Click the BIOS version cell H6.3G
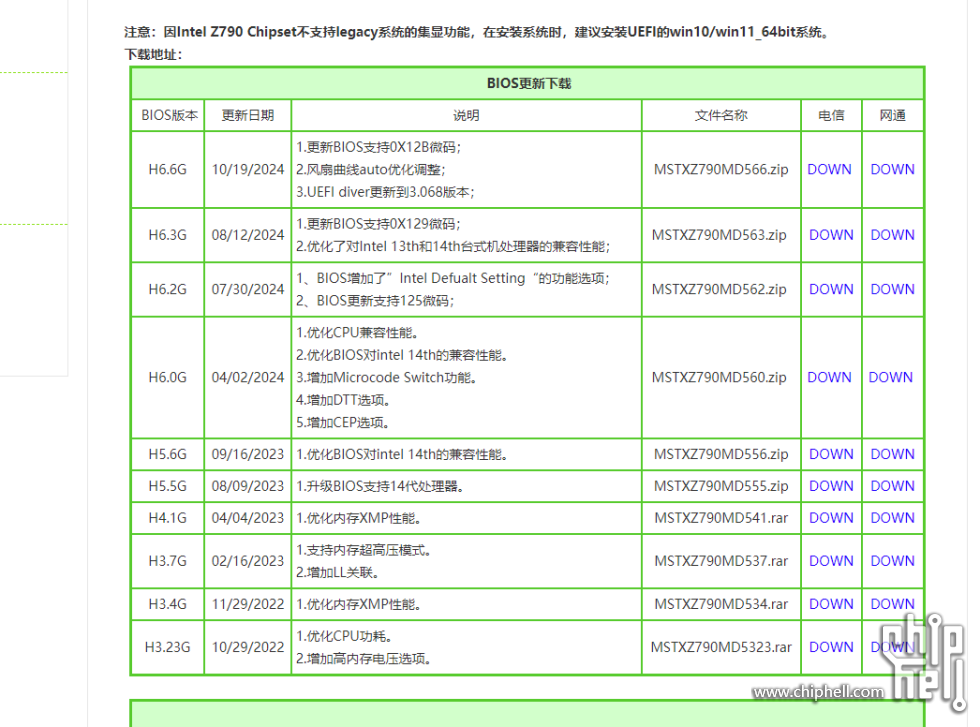The height and width of the screenshot is (727, 980). [167, 235]
